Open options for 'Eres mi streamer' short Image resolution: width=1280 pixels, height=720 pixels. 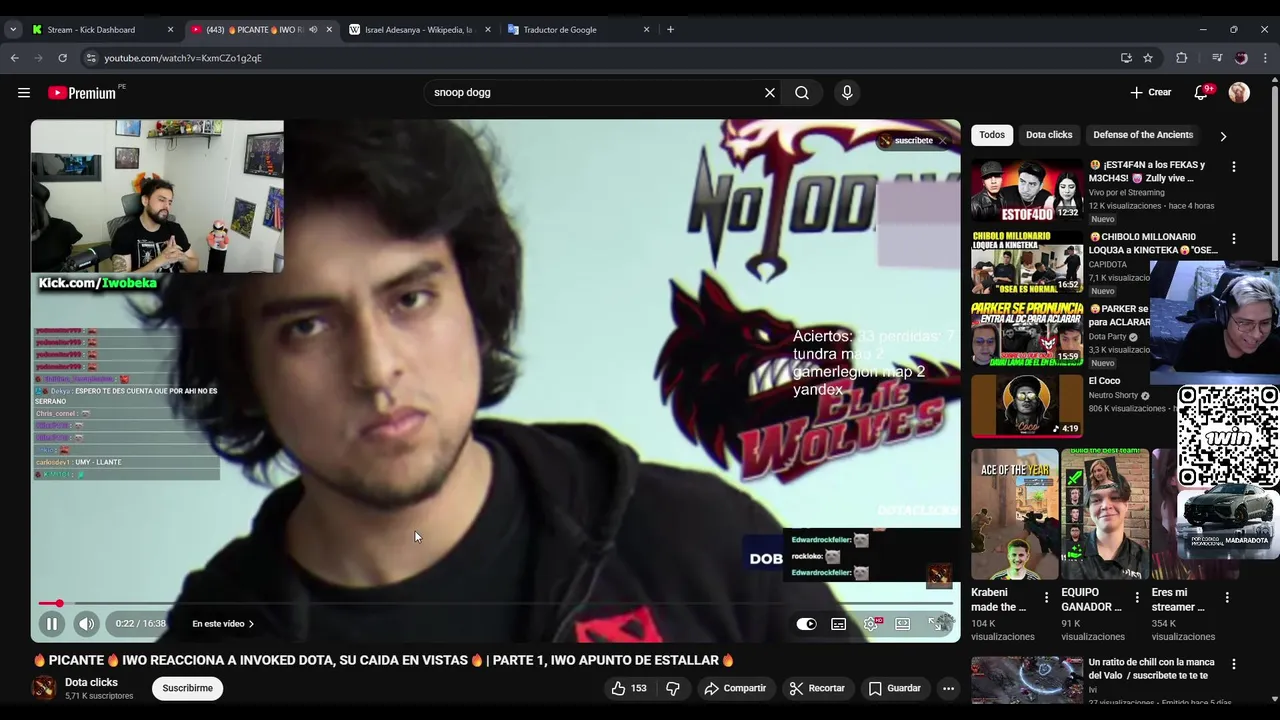pos(1227,597)
